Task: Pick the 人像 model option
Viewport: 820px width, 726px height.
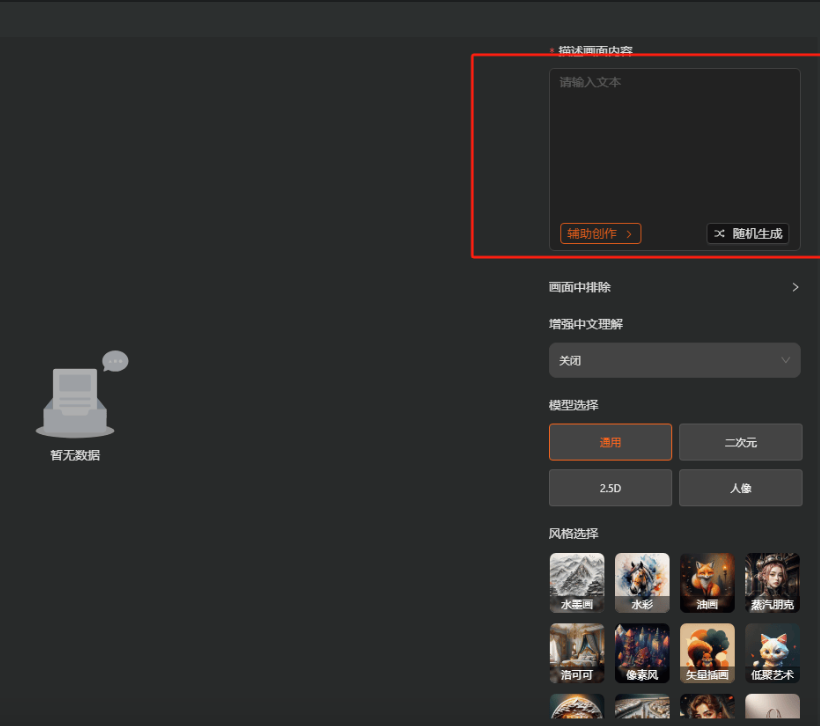Action: [x=740, y=488]
